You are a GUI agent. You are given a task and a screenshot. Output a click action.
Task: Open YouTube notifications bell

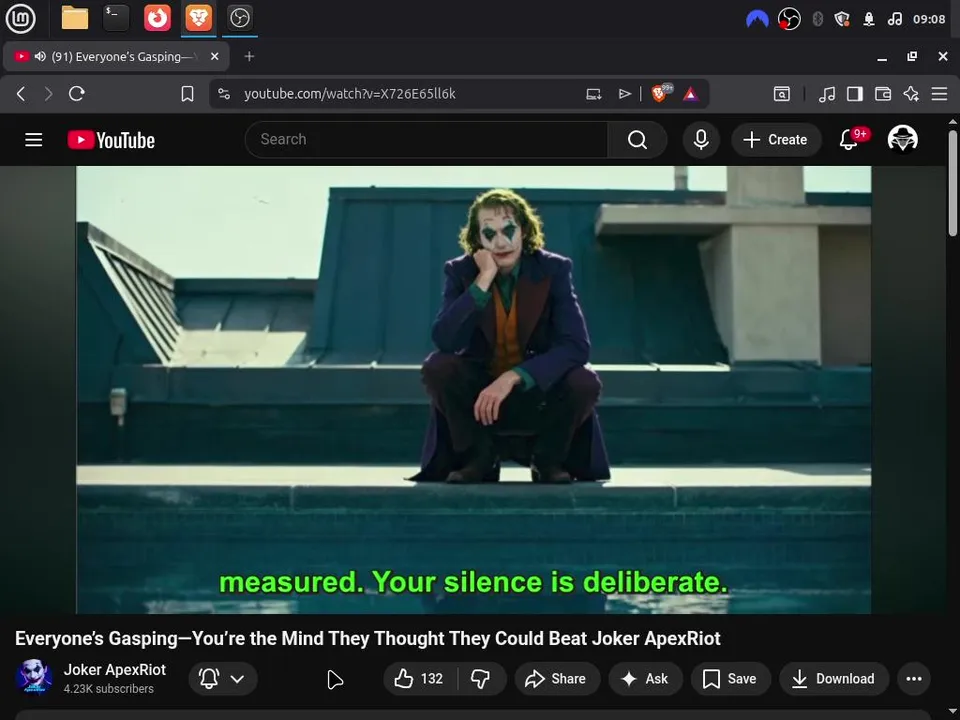[849, 140]
